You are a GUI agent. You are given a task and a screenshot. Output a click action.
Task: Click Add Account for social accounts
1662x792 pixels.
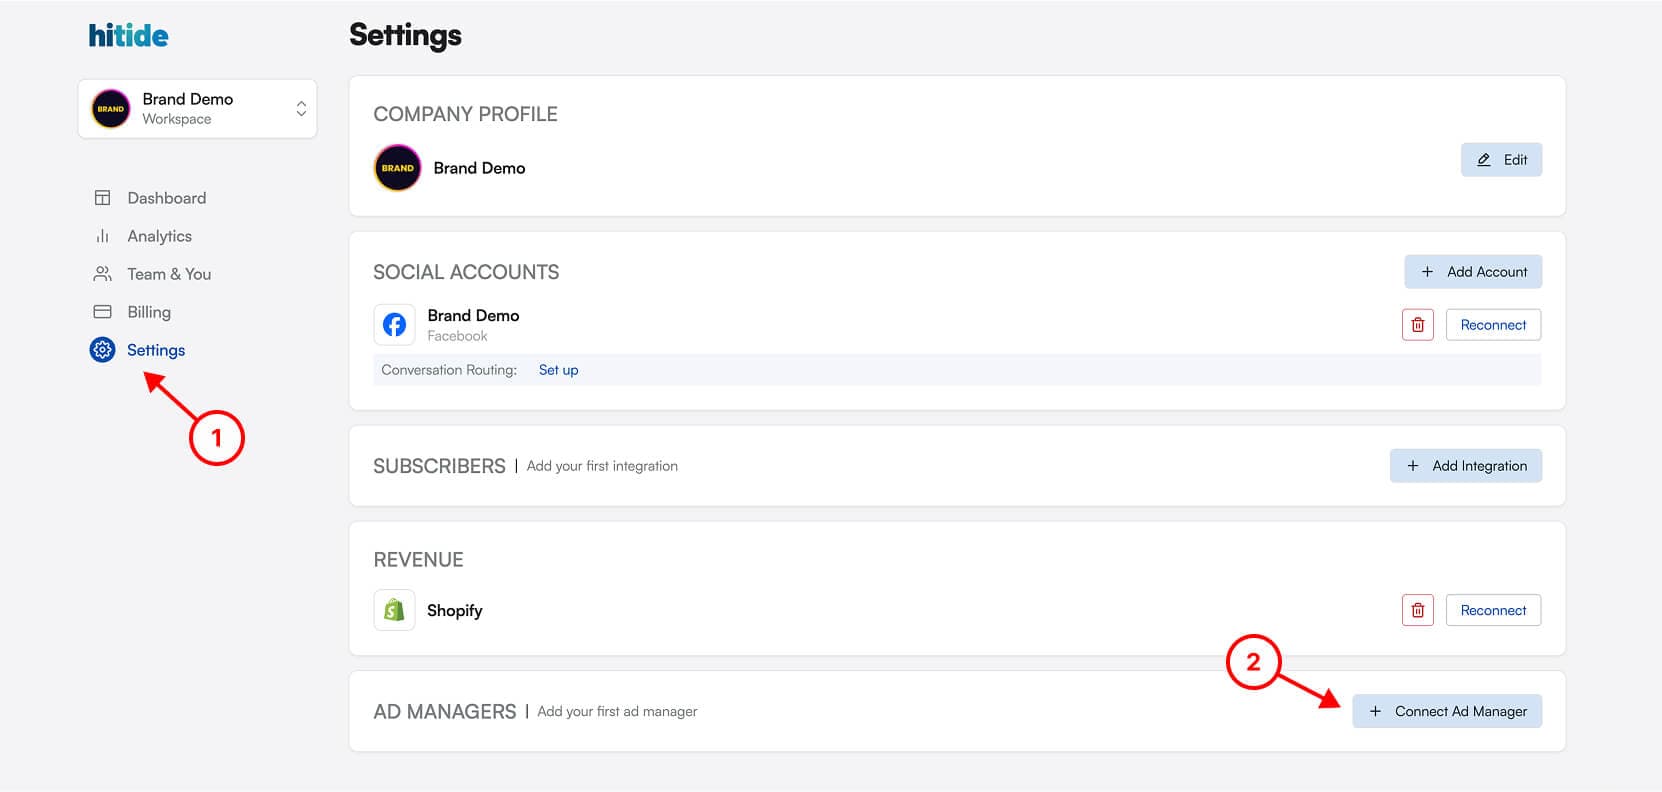(1473, 272)
